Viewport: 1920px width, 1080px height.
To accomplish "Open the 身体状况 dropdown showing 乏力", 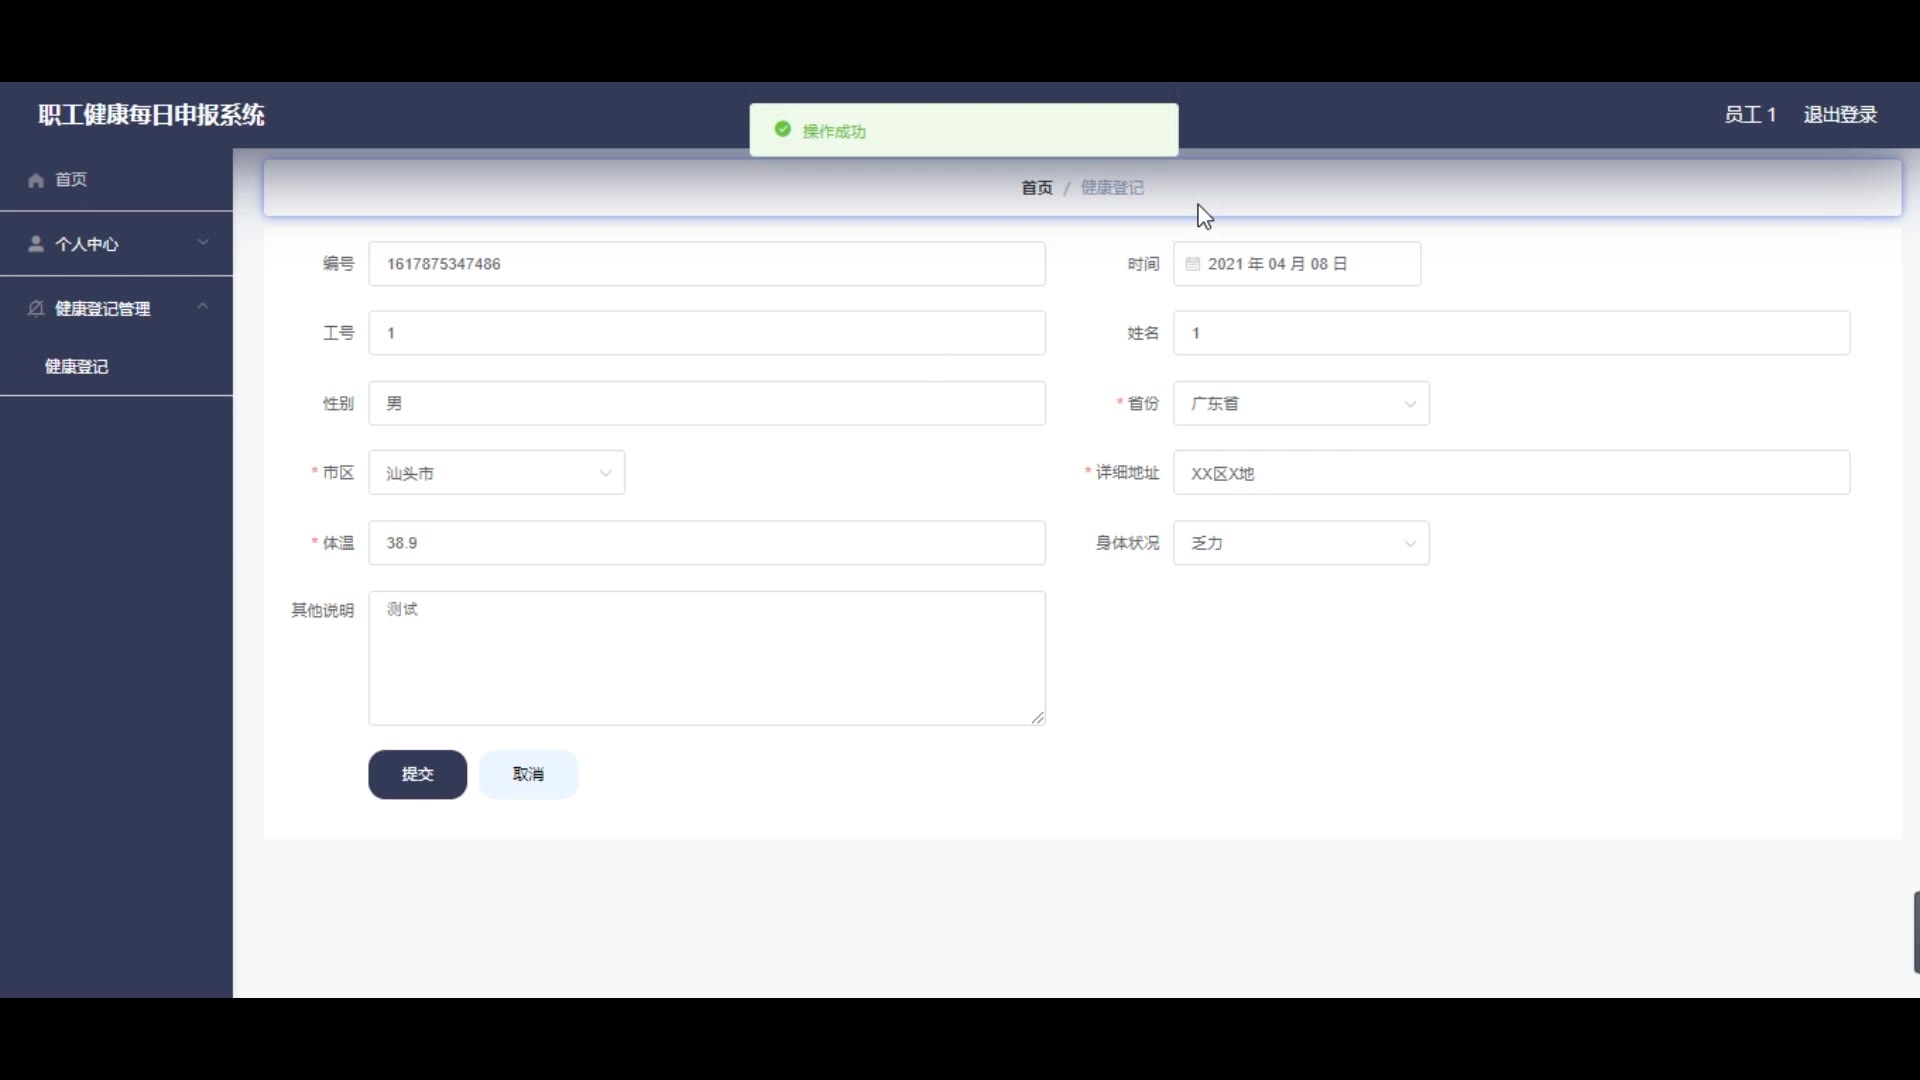I will [x=1300, y=543].
